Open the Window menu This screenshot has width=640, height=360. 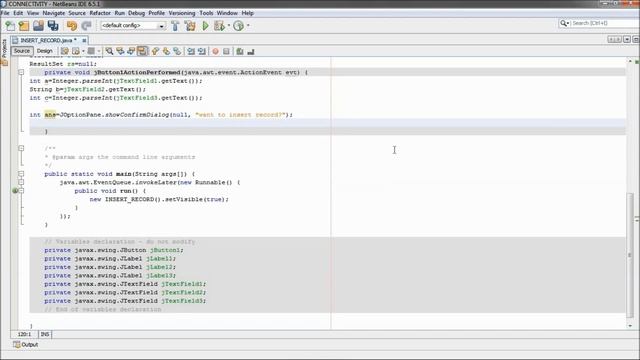click(227, 13)
